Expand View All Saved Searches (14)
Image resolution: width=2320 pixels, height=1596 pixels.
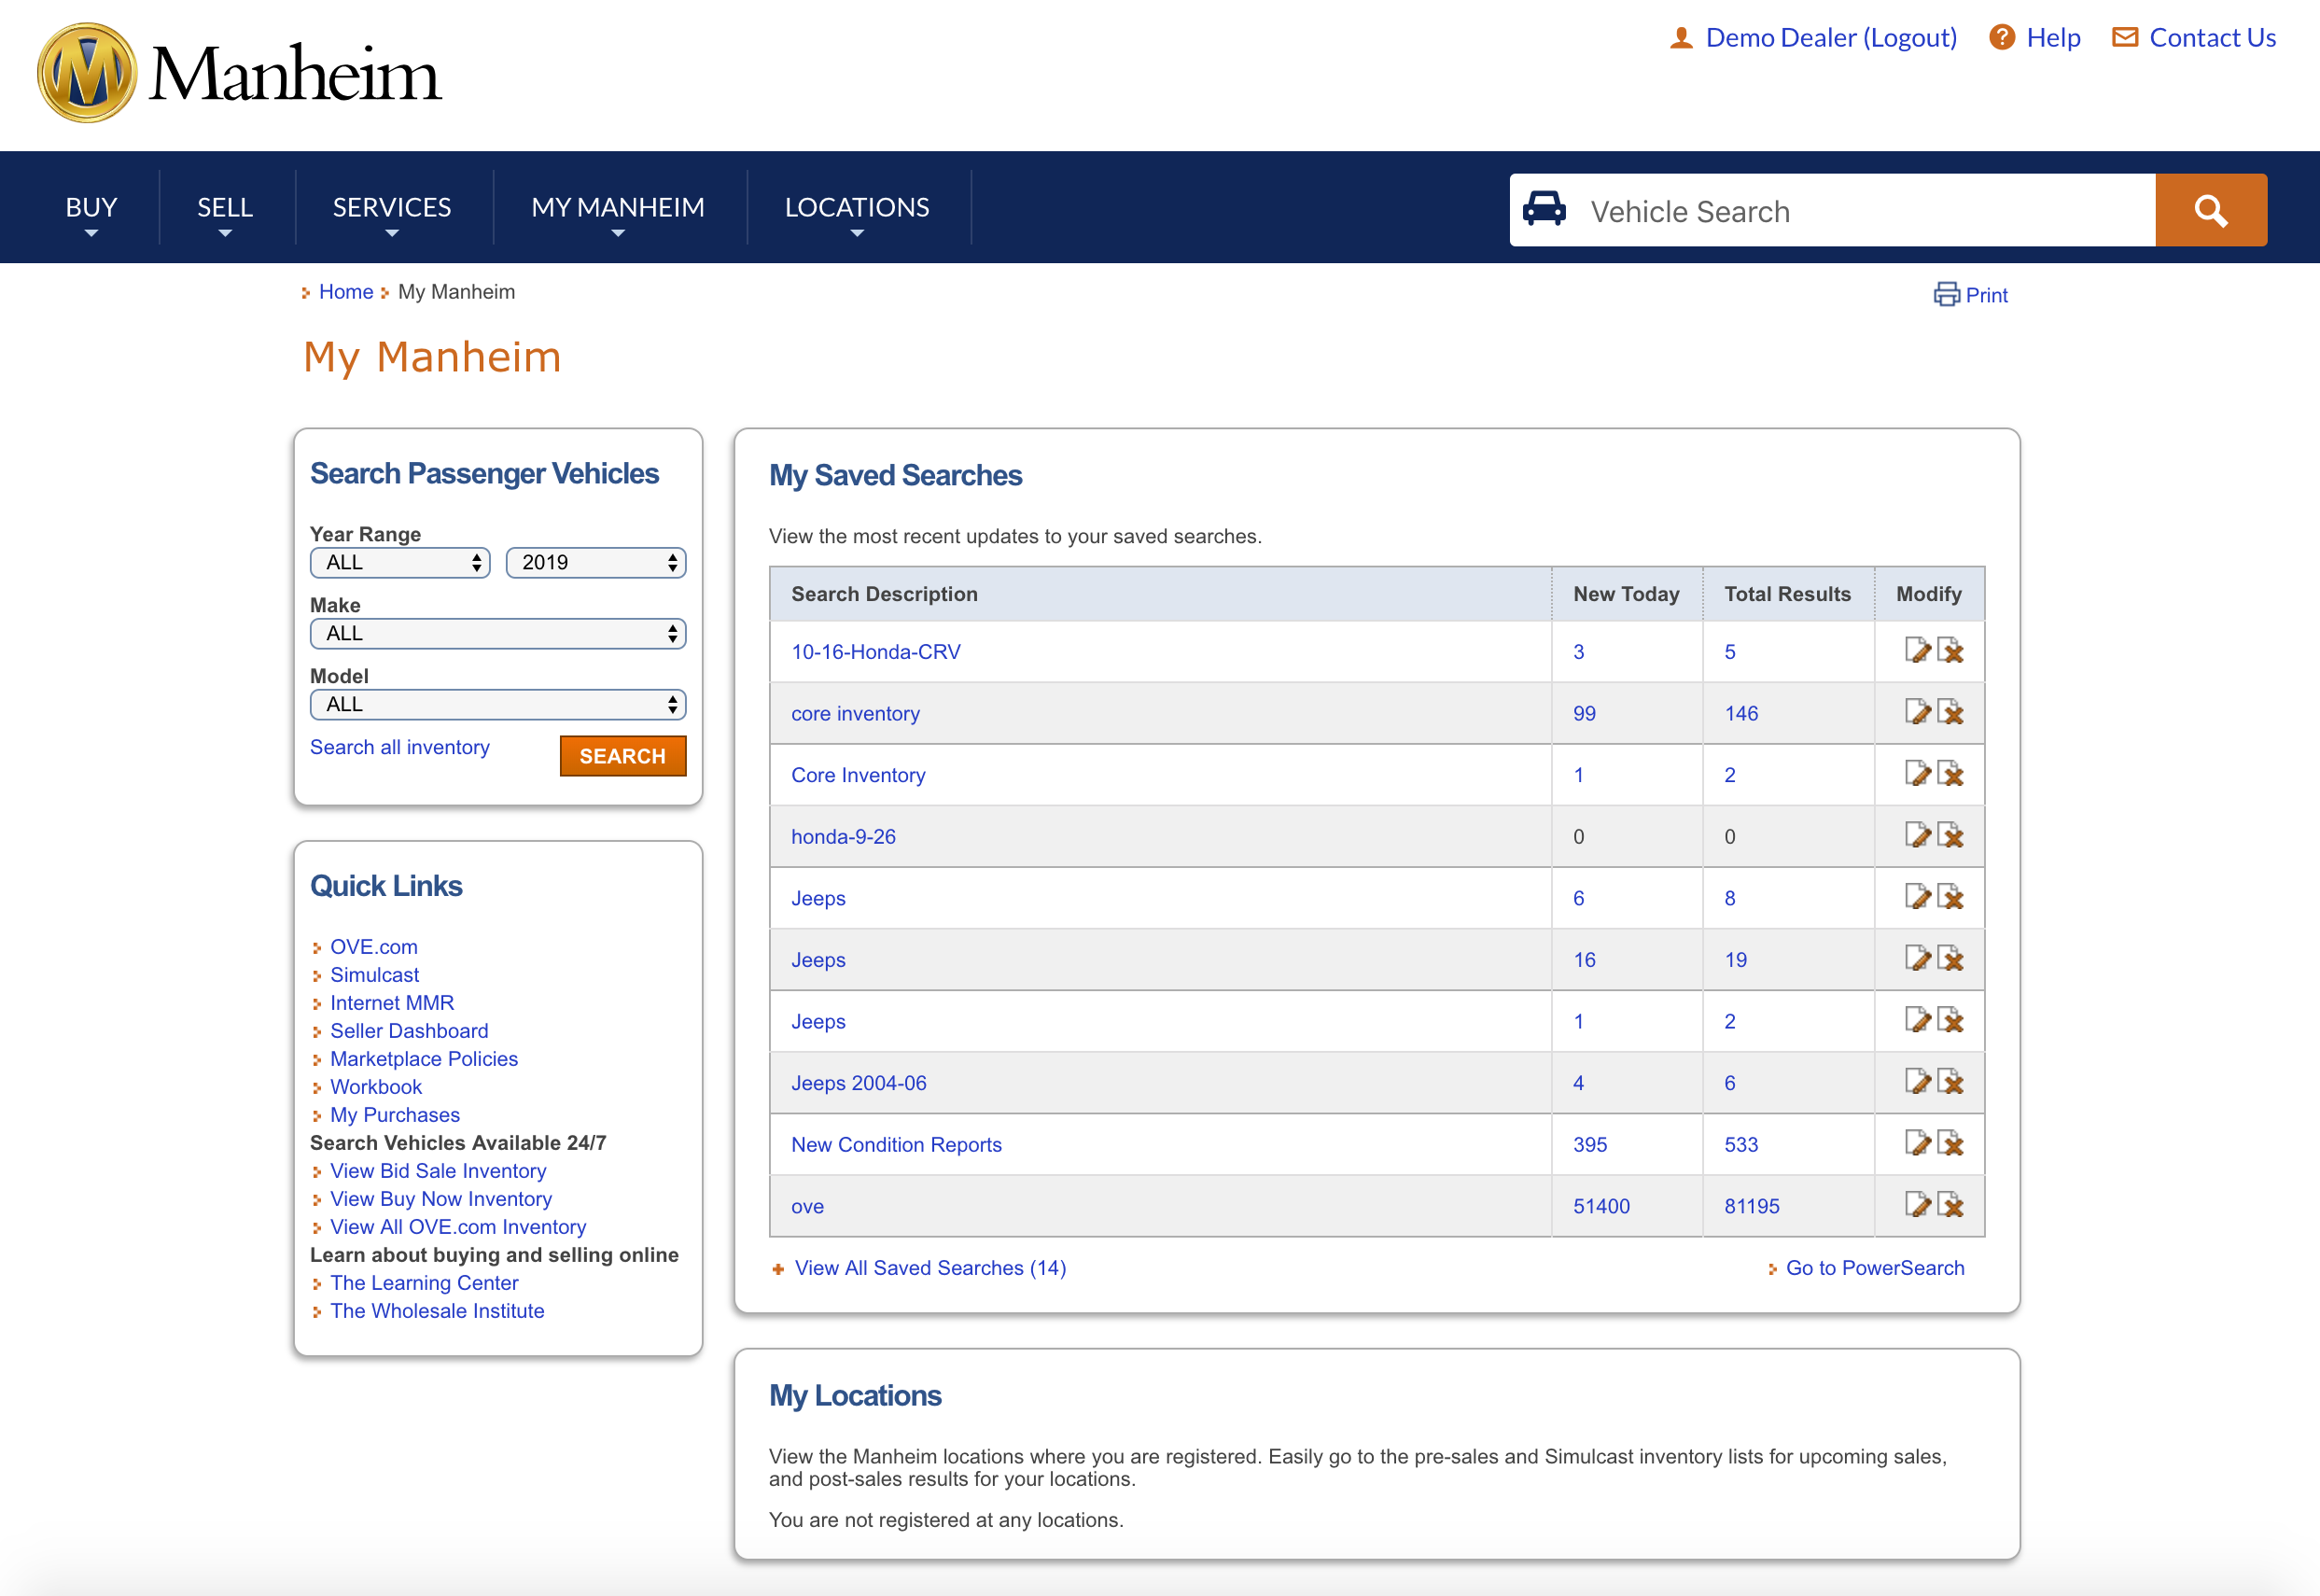point(930,1267)
